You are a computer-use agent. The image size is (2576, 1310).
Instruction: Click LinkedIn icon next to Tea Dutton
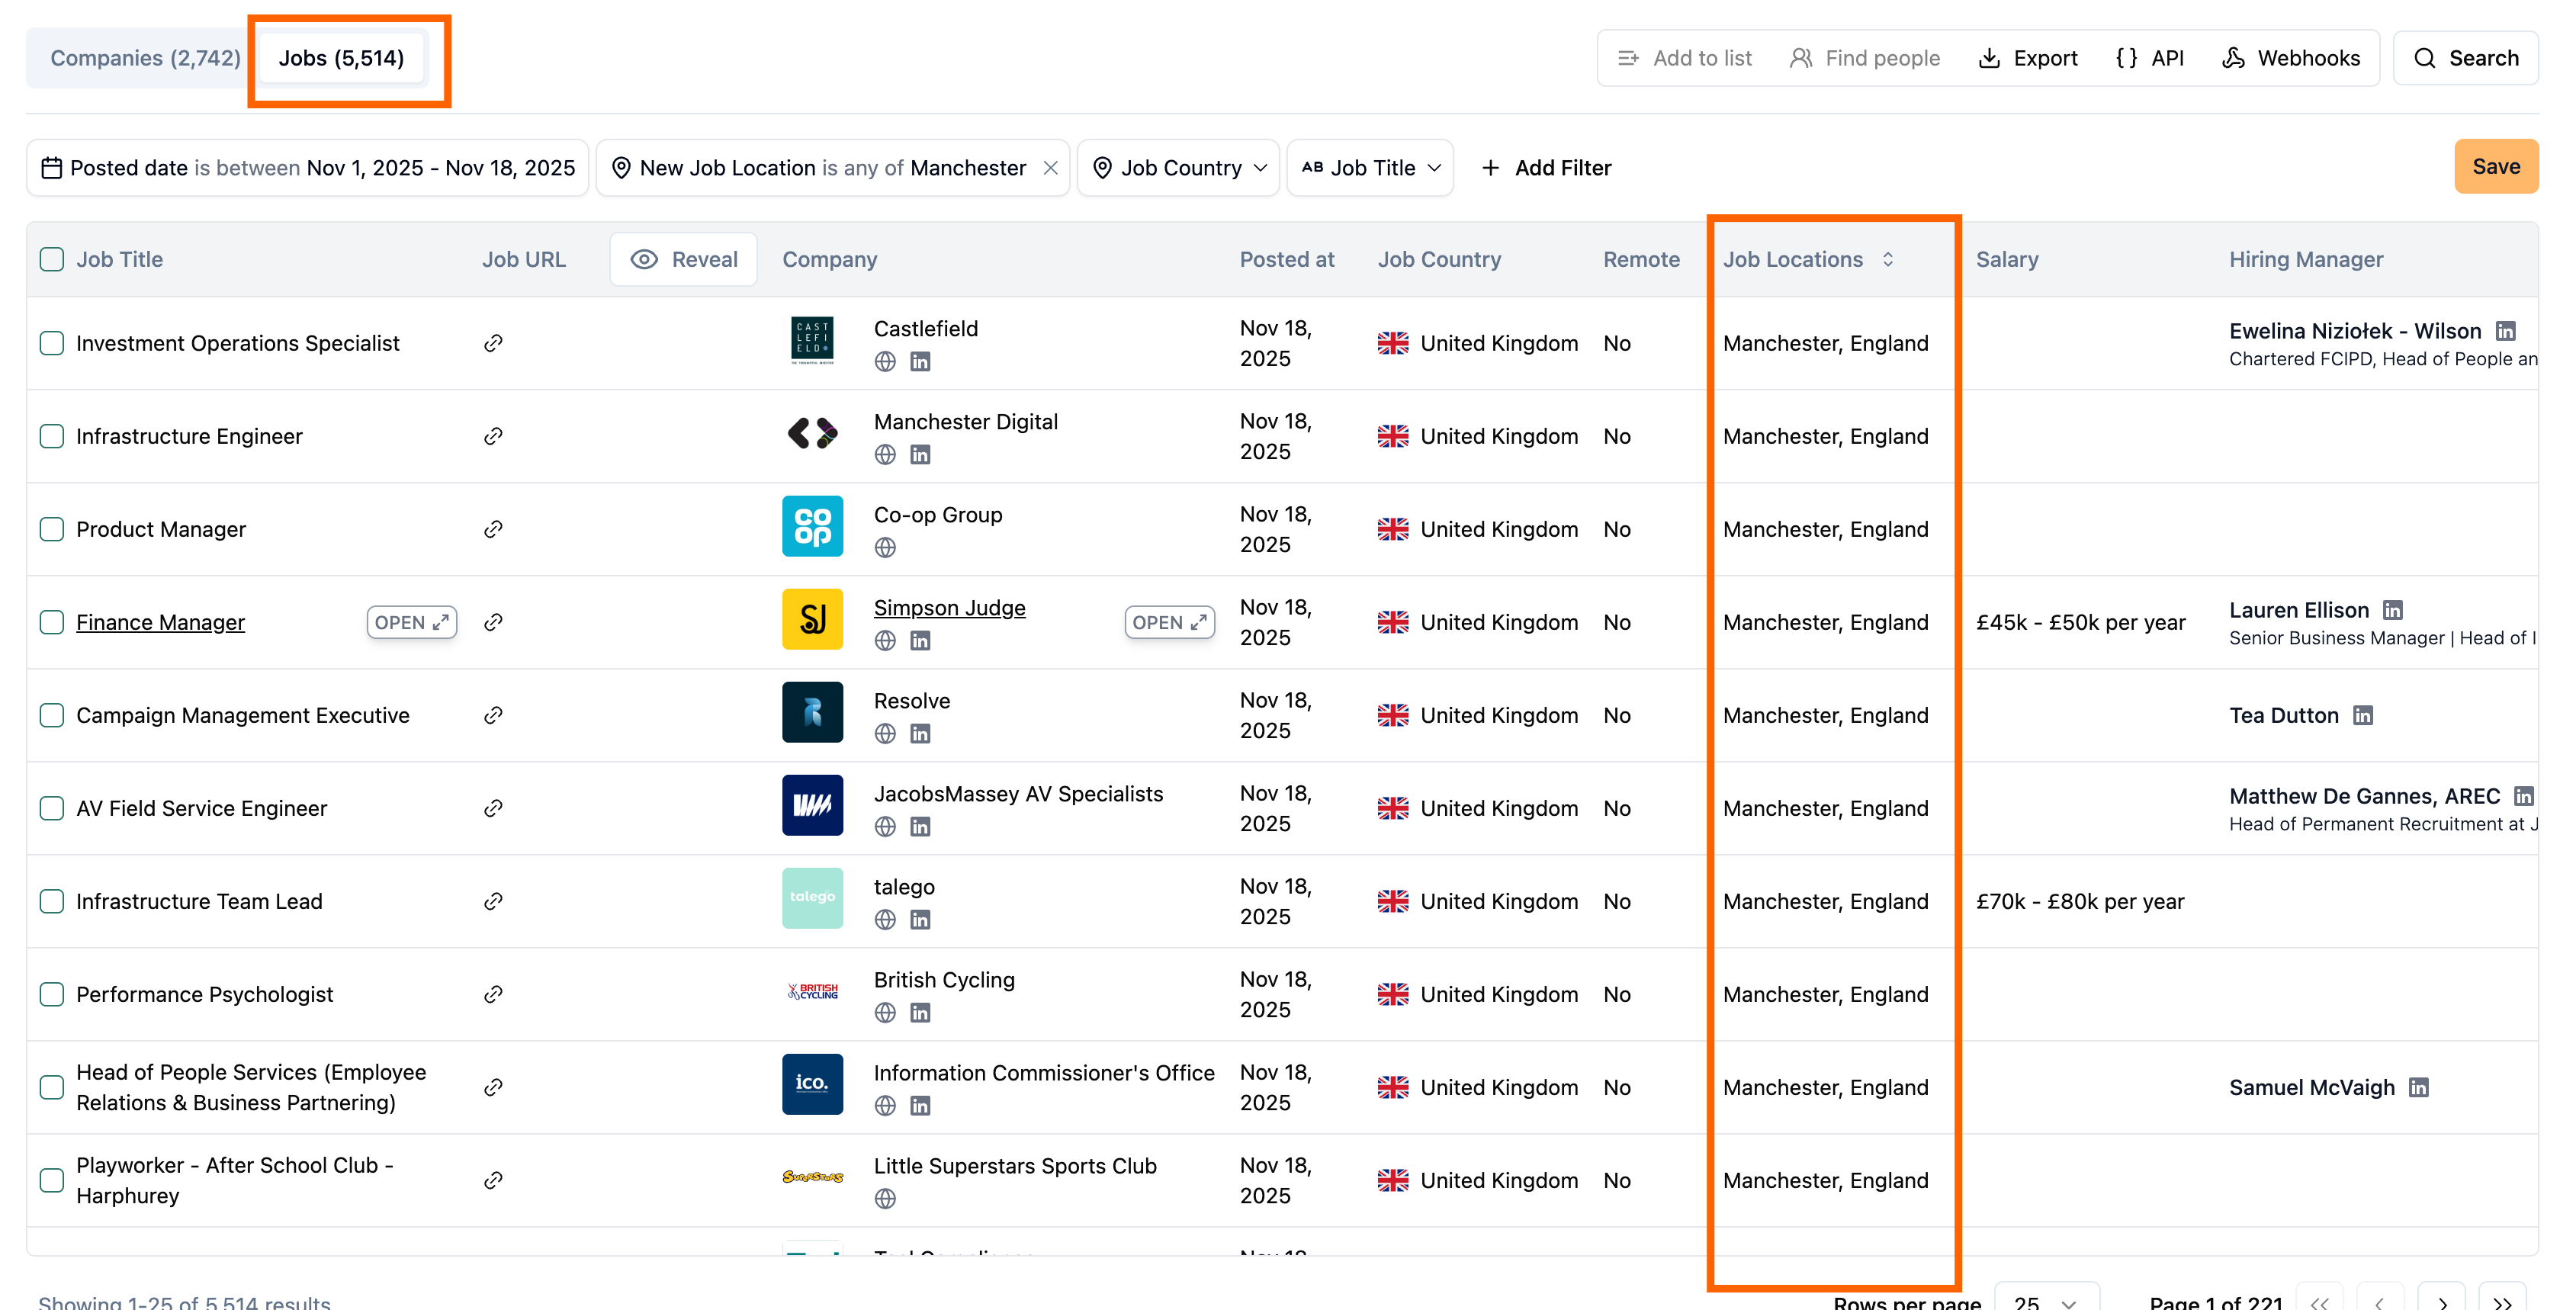point(2363,715)
